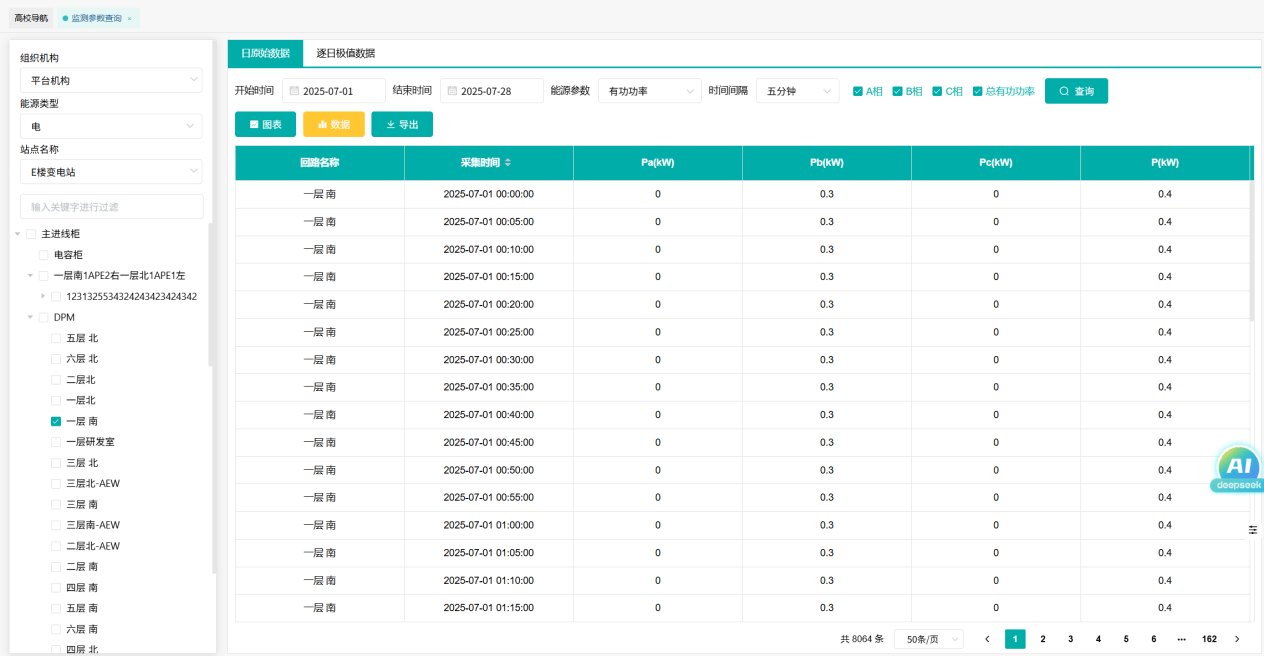Close the 监测参数查询 tab
The image size is (1264, 656).
tap(129, 18)
